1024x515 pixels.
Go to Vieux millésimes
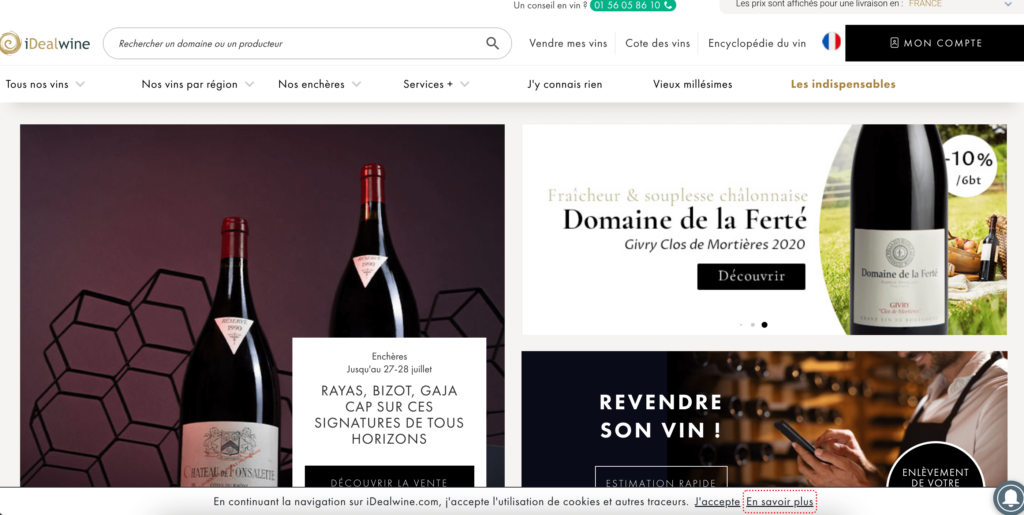coord(692,84)
